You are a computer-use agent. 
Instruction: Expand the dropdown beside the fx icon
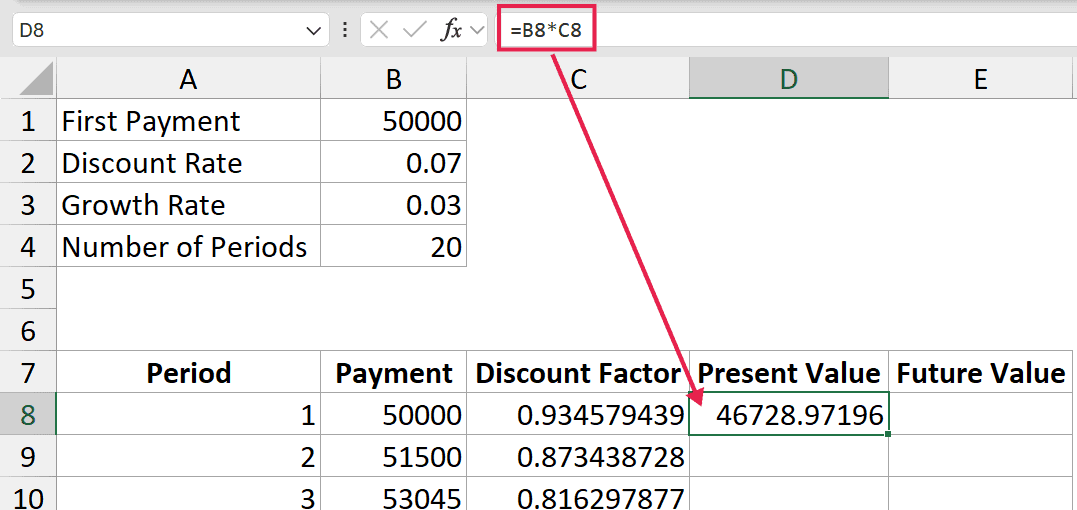pyautogui.click(x=477, y=31)
